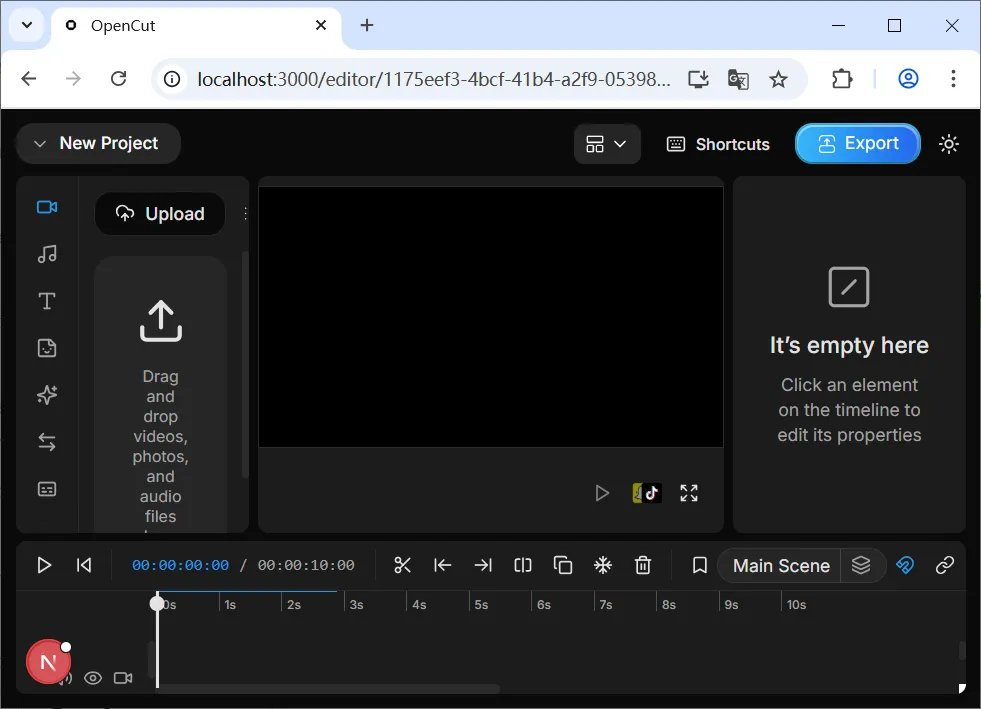Open the Shortcuts panel
This screenshot has height=709, width=981.
click(717, 143)
